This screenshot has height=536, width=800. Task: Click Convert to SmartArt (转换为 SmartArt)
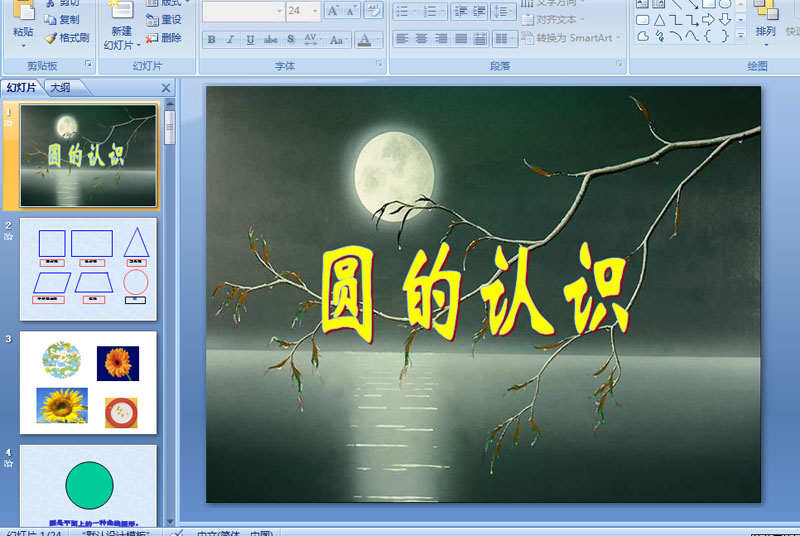(x=571, y=38)
